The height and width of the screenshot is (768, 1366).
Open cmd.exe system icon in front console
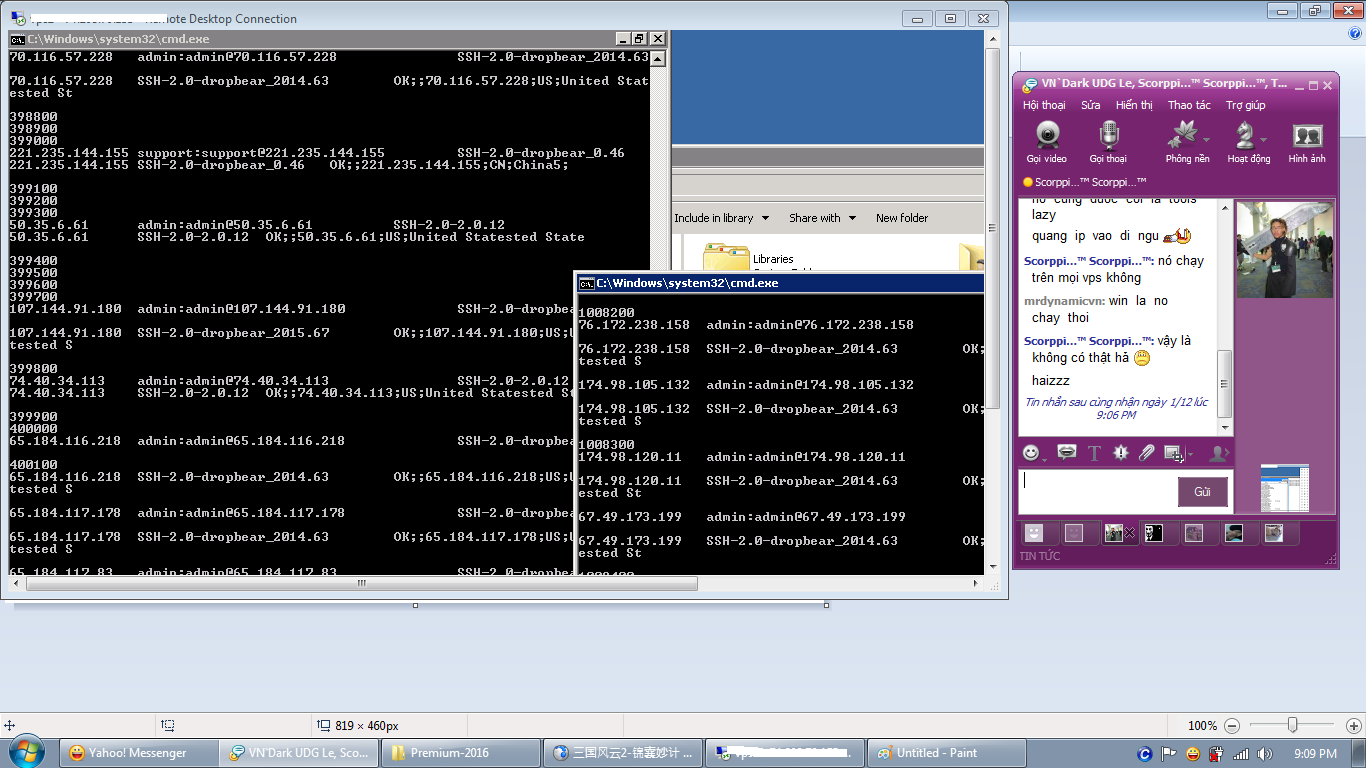587,284
